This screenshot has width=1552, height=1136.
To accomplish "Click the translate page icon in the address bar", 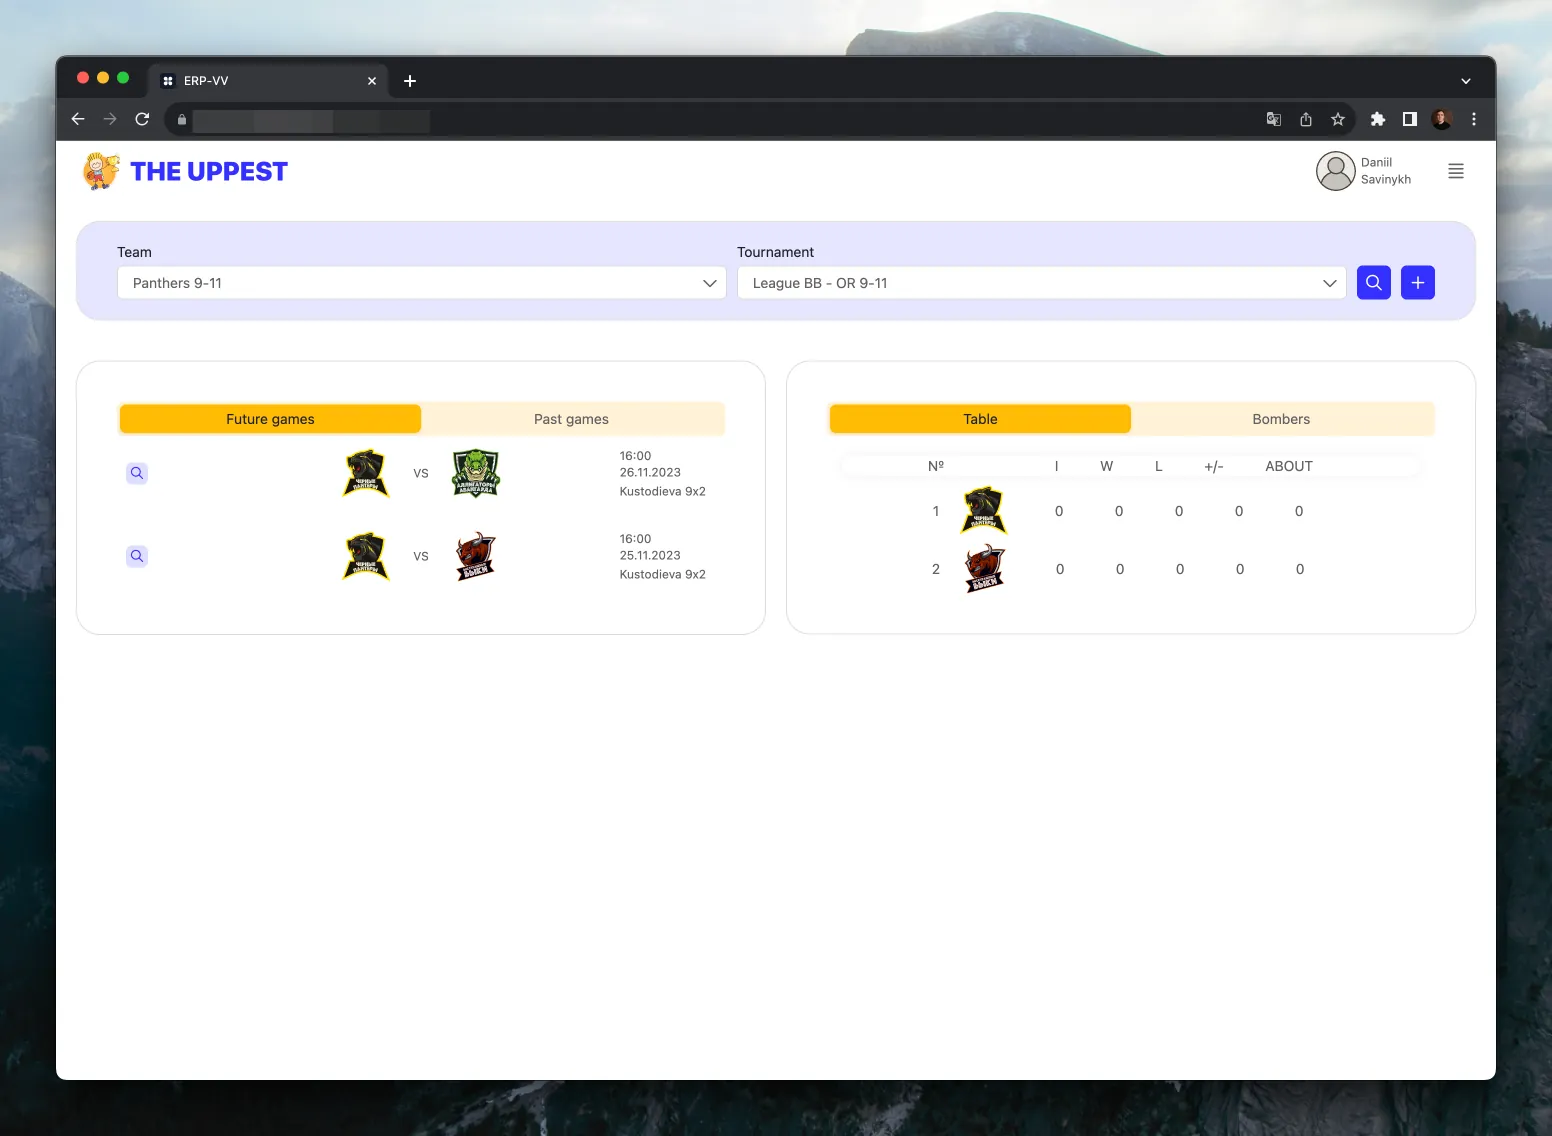I will click(1273, 119).
